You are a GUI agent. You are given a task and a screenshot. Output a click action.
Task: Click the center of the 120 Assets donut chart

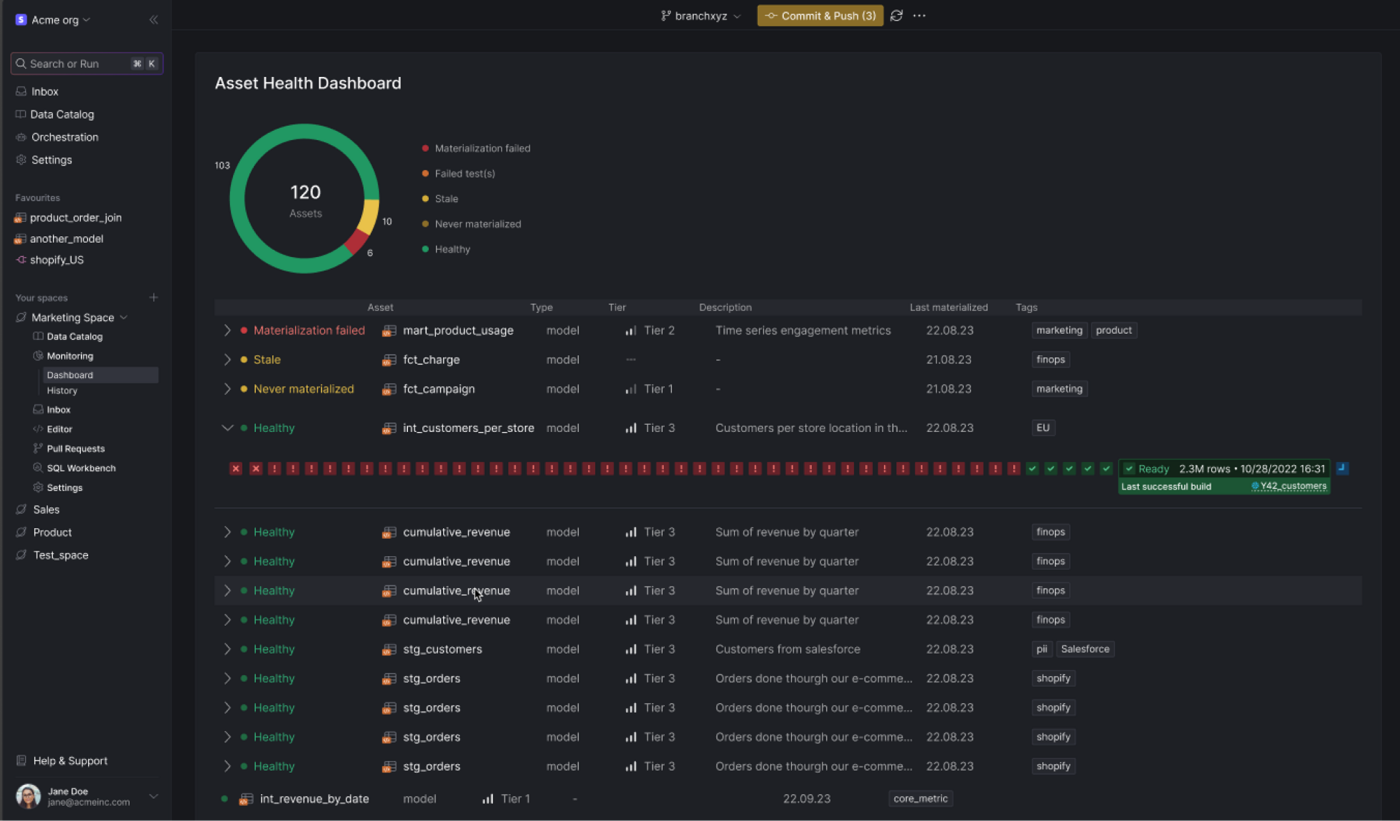[305, 199]
